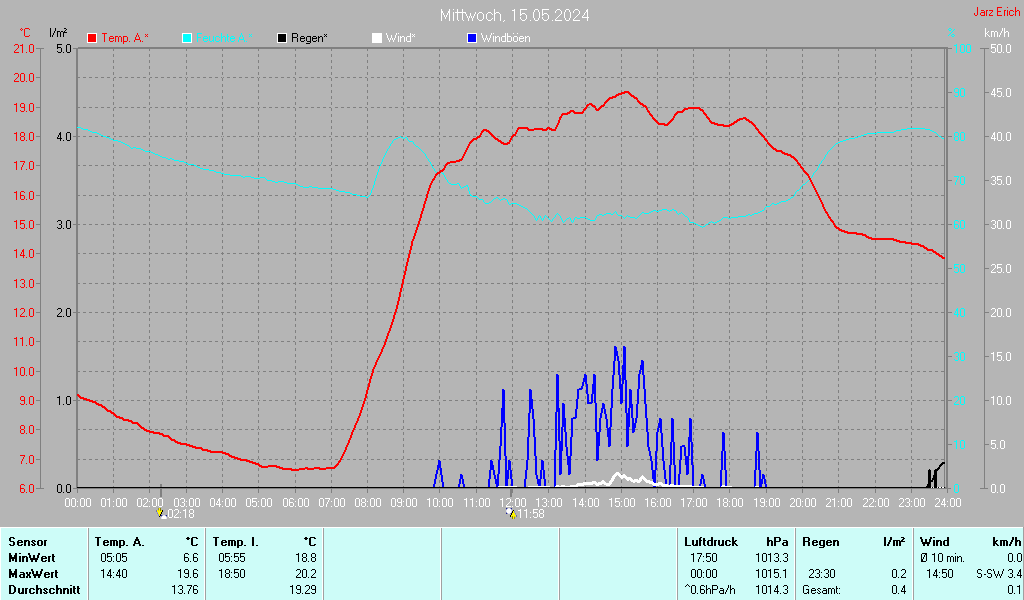Click the Temp. I. column header

coord(235,541)
